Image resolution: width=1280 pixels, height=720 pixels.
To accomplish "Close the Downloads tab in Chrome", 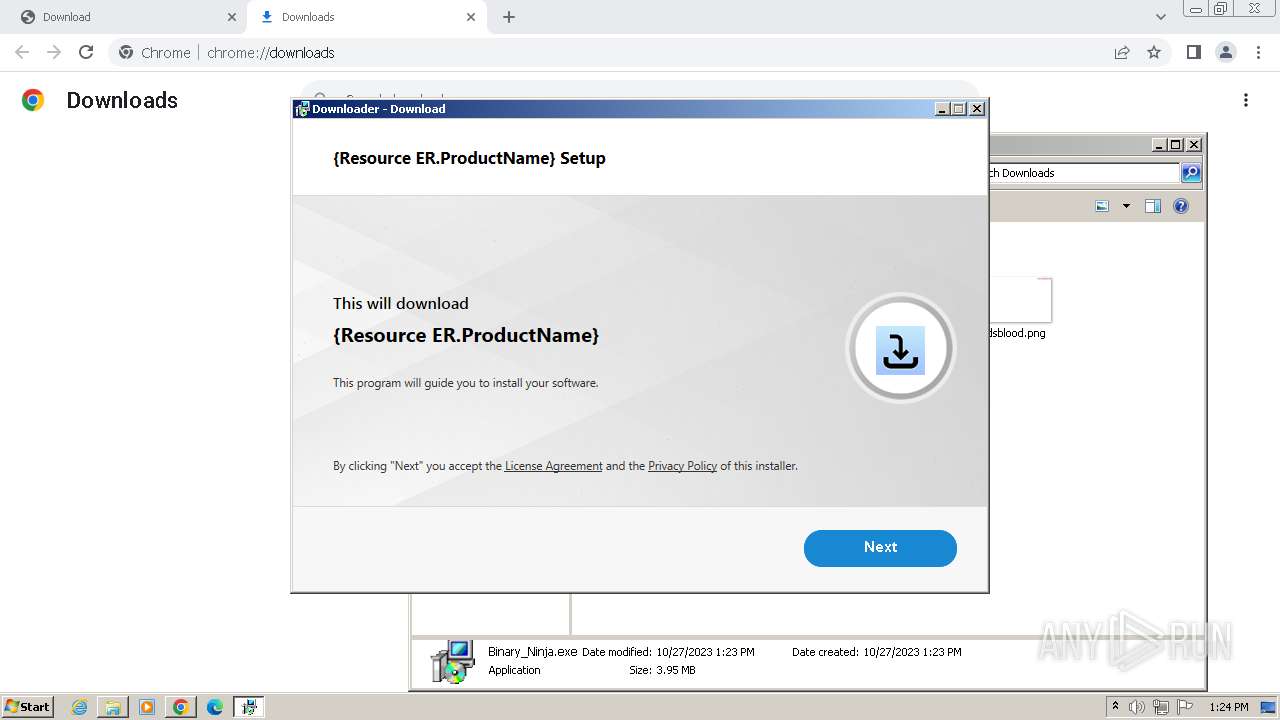I will click(x=471, y=17).
